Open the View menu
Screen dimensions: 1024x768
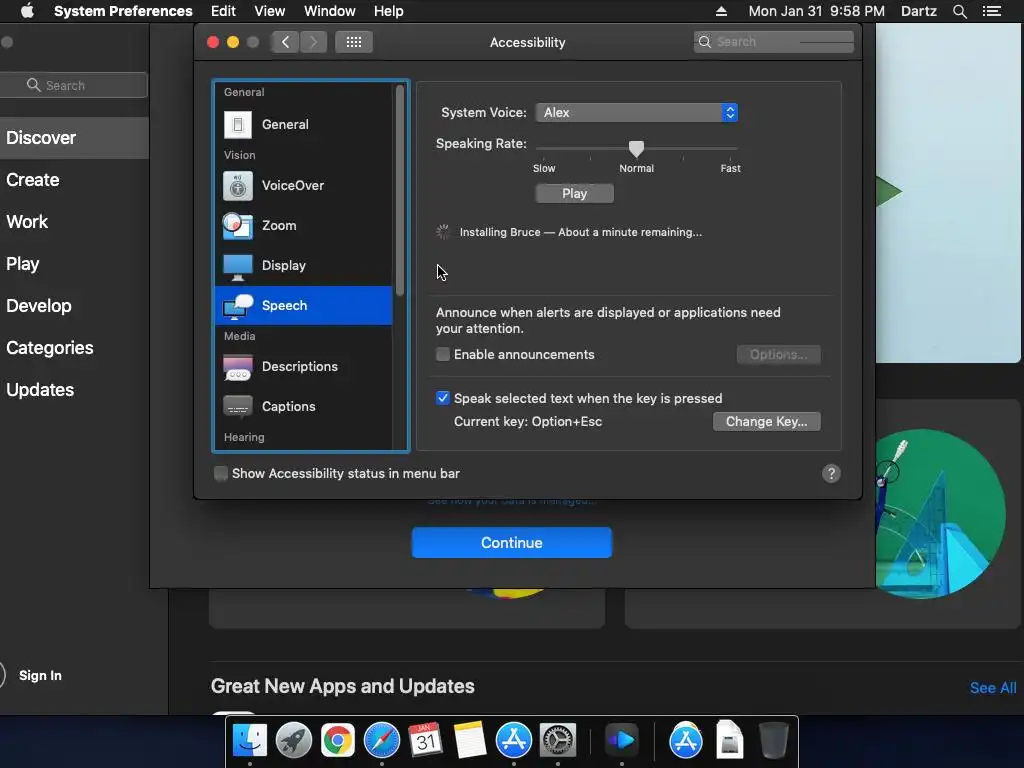pos(270,11)
